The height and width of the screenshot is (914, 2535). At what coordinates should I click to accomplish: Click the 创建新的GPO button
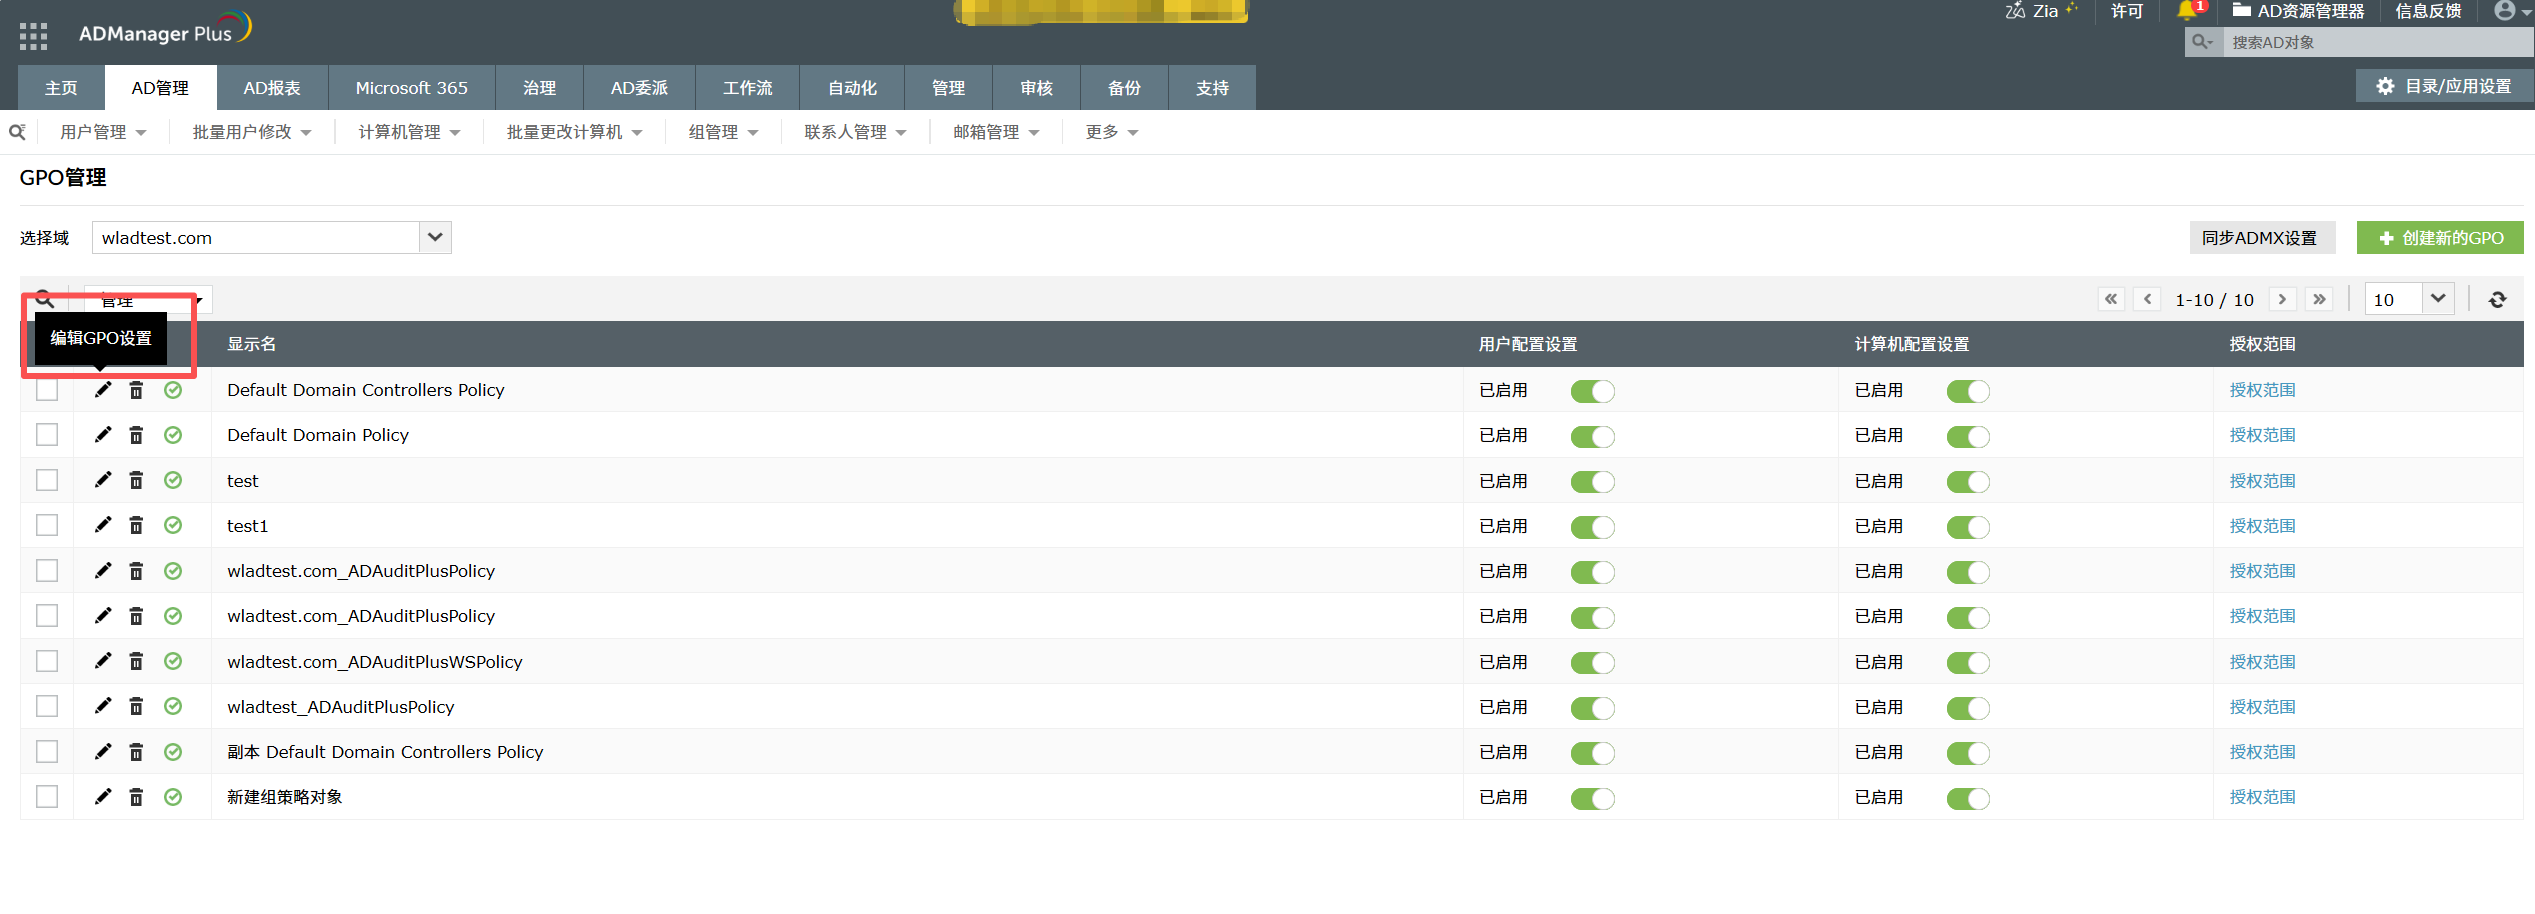pyautogui.click(x=2440, y=238)
